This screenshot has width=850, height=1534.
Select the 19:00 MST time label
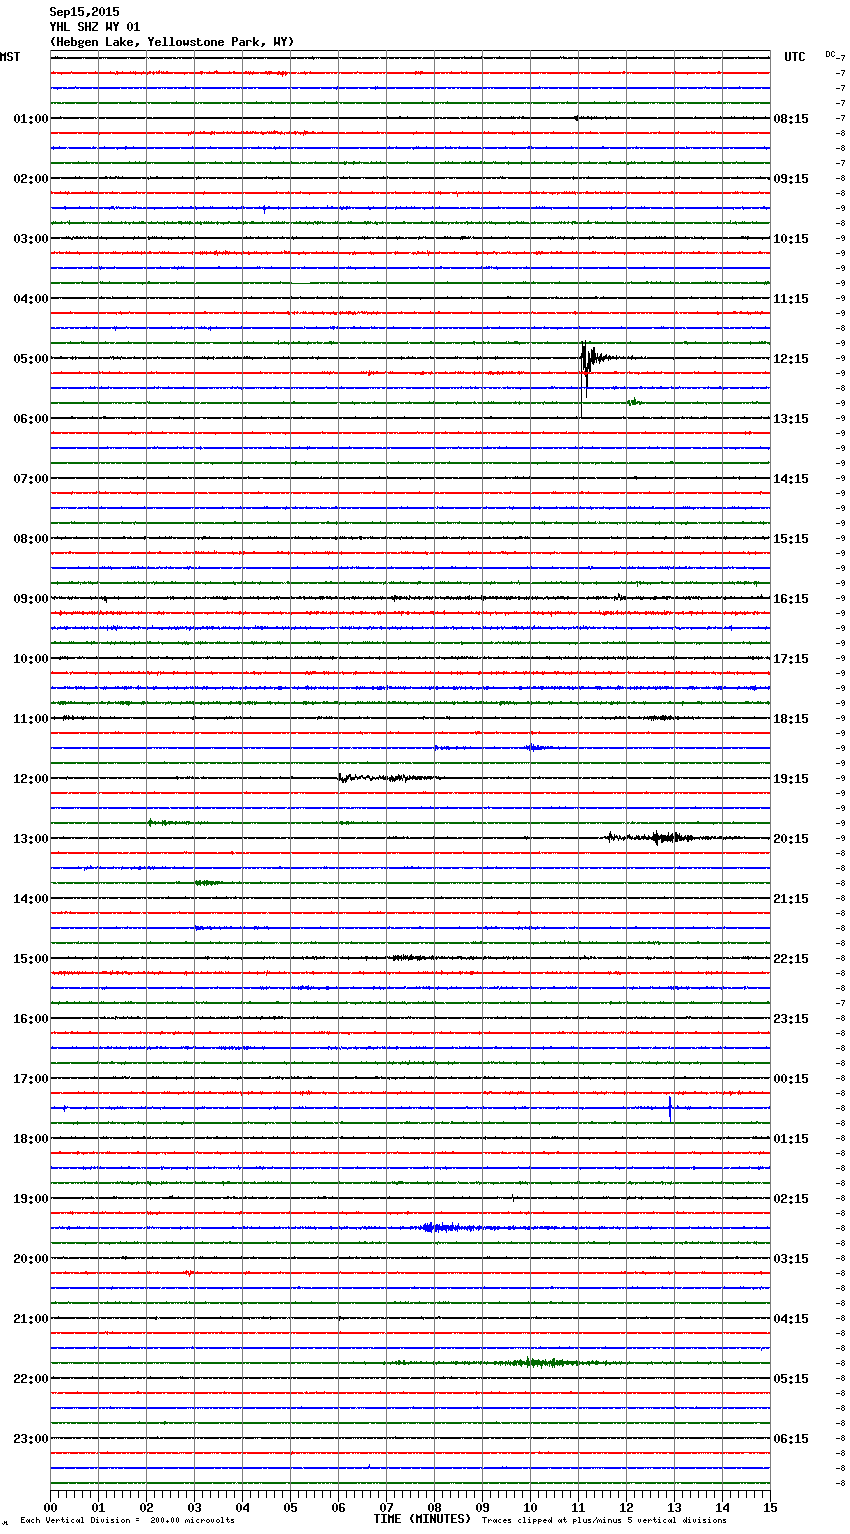pos(31,1199)
